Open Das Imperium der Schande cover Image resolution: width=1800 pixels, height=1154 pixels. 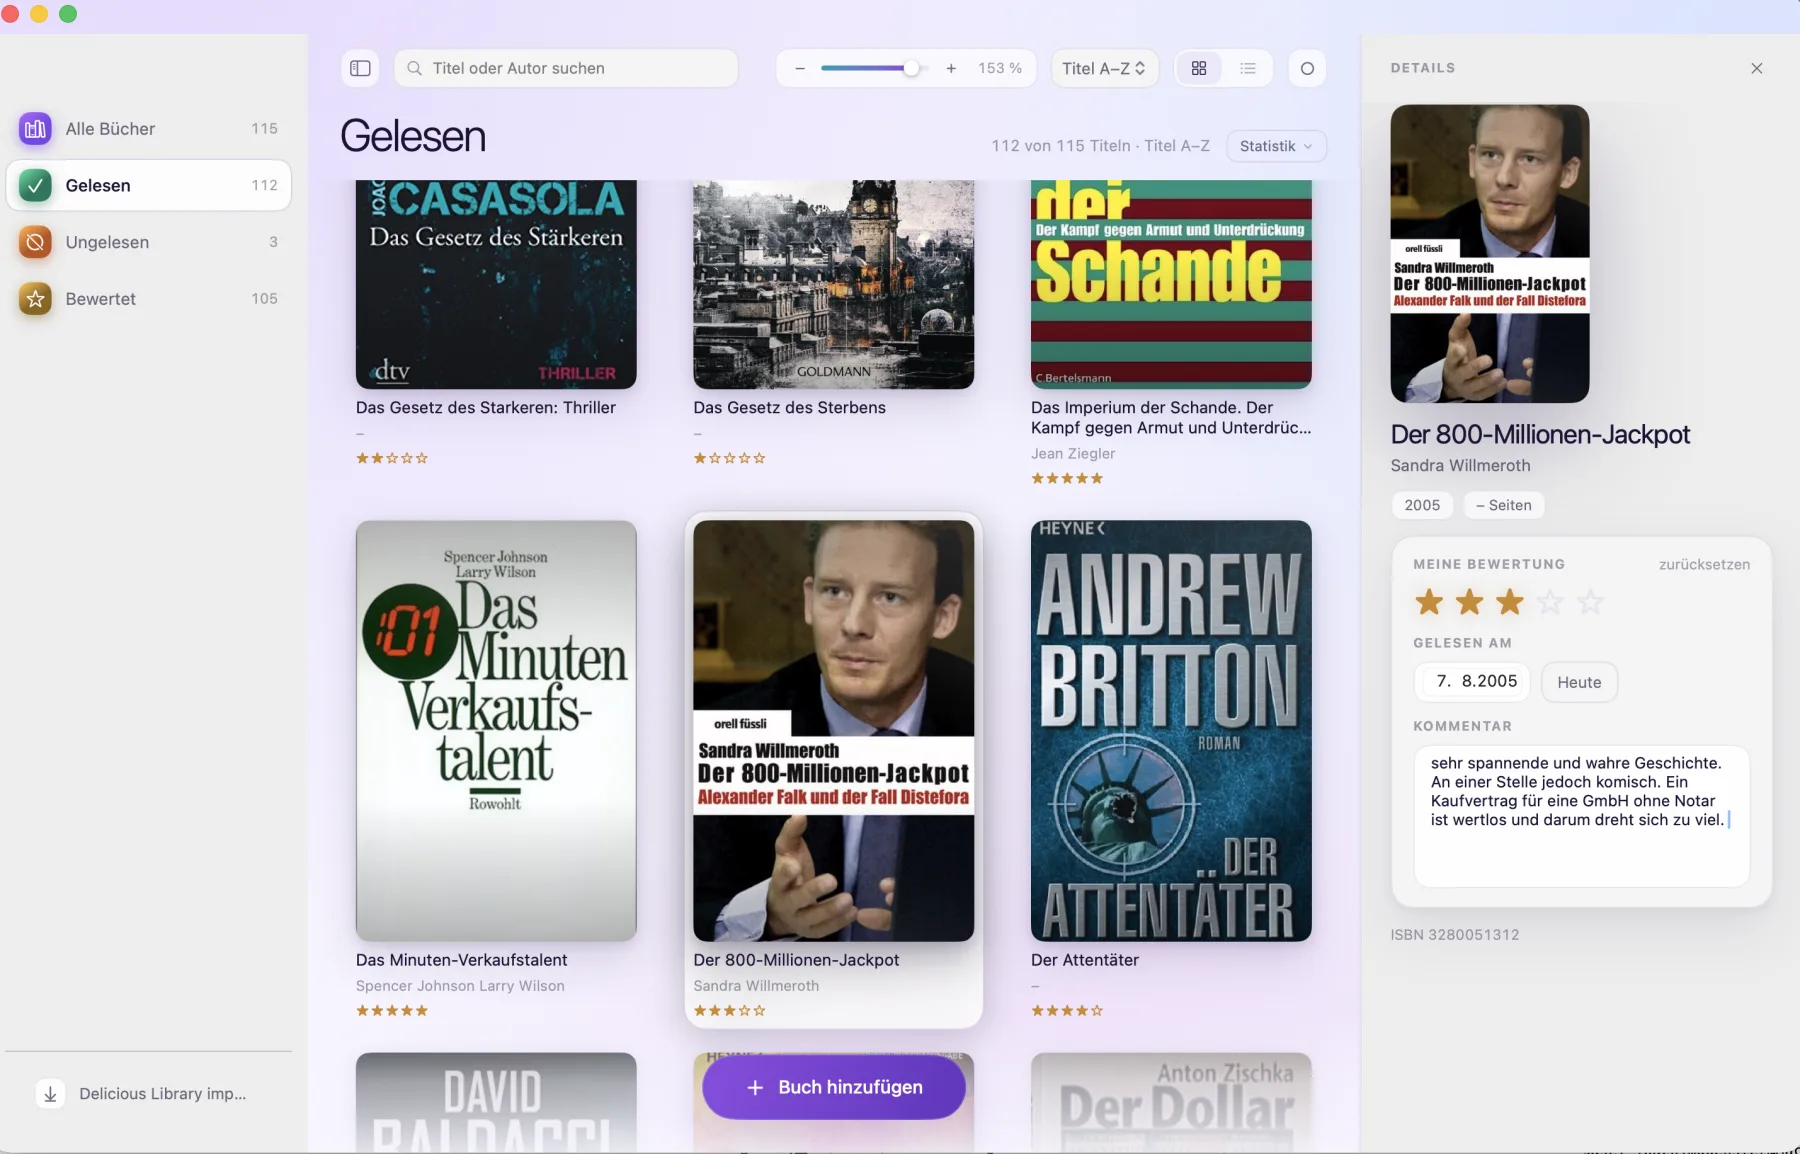(x=1171, y=284)
